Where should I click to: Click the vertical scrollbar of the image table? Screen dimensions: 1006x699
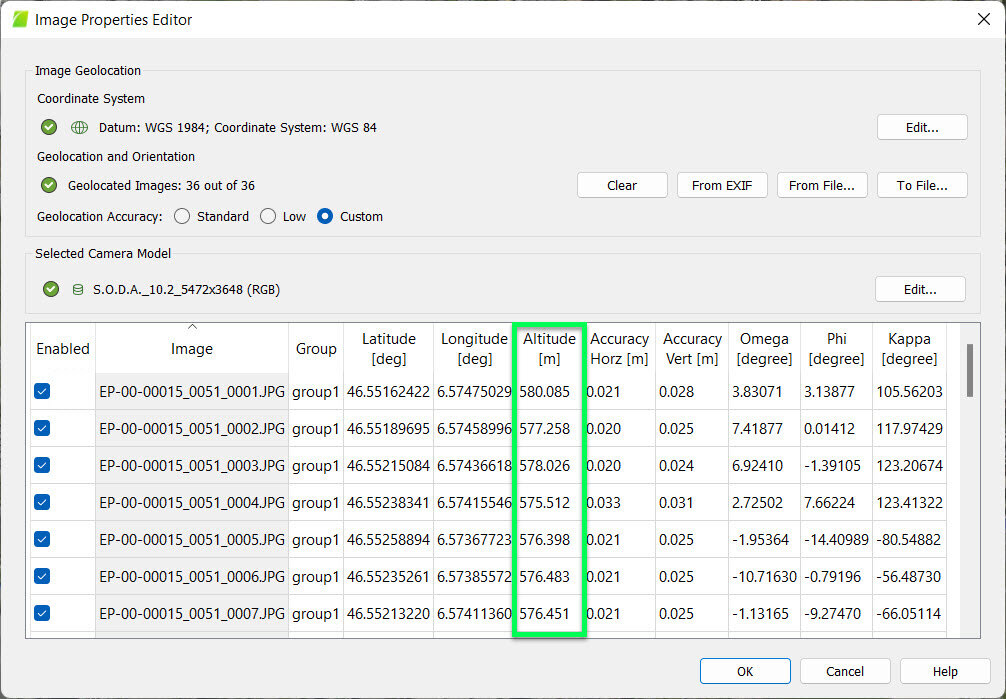click(968, 370)
